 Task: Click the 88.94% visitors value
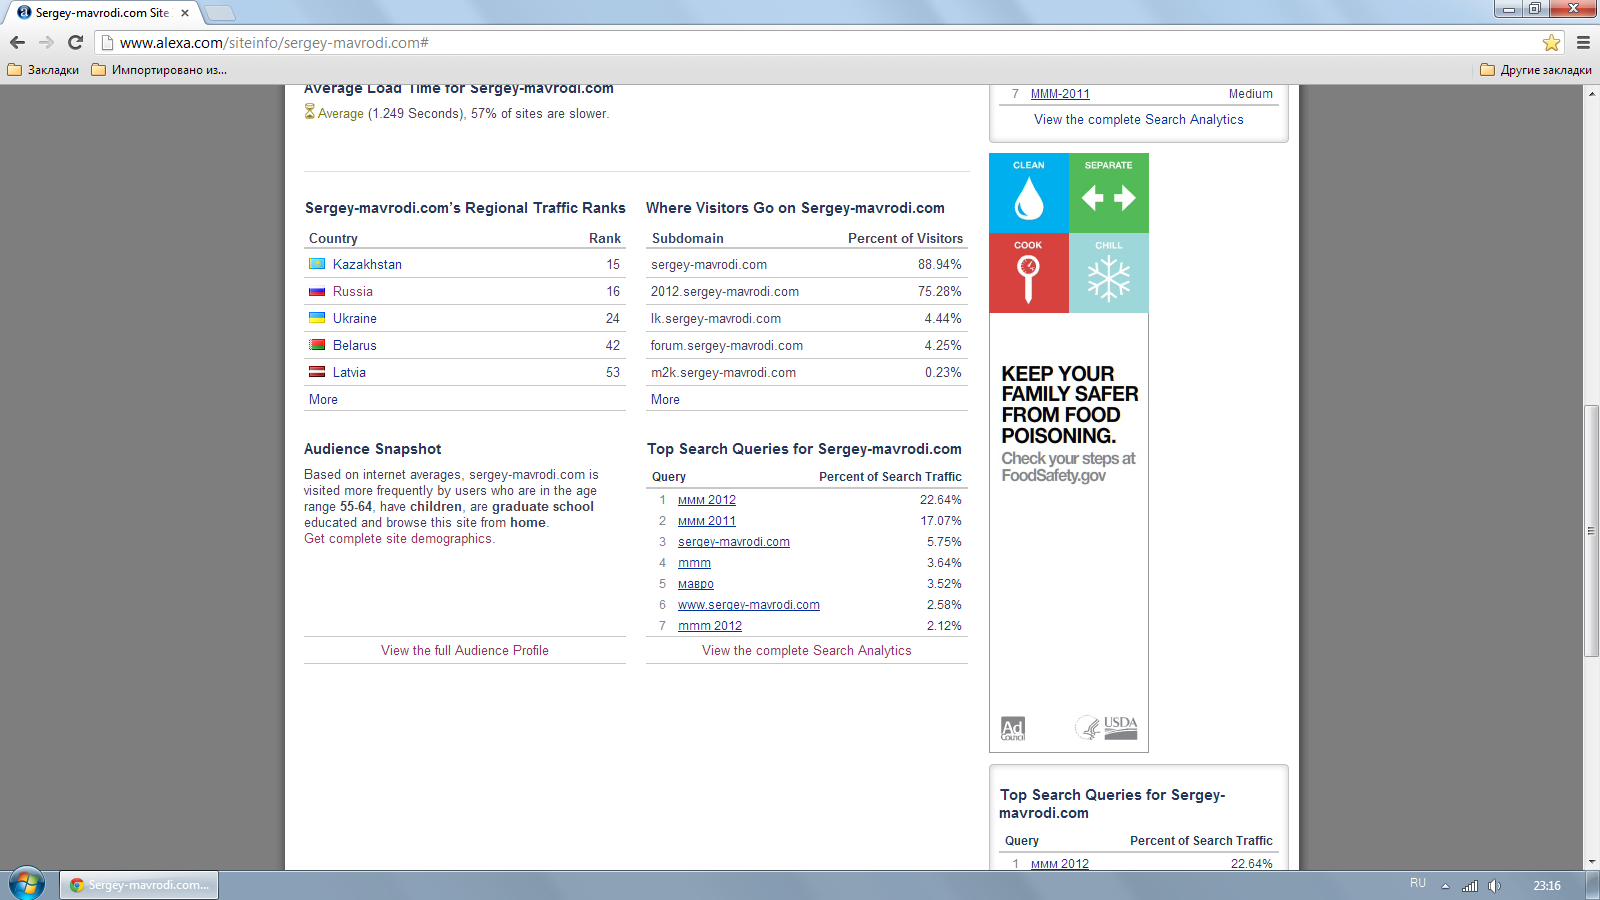[x=940, y=264]
